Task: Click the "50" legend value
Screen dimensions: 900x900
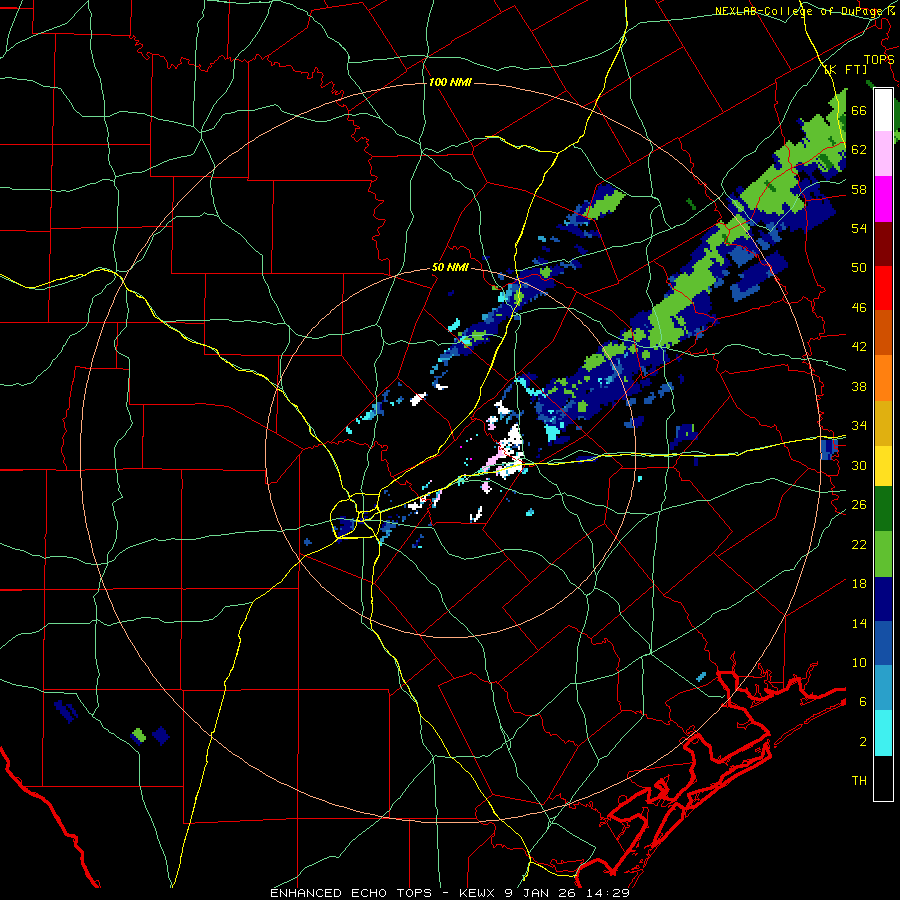Action: coord(859,268)
